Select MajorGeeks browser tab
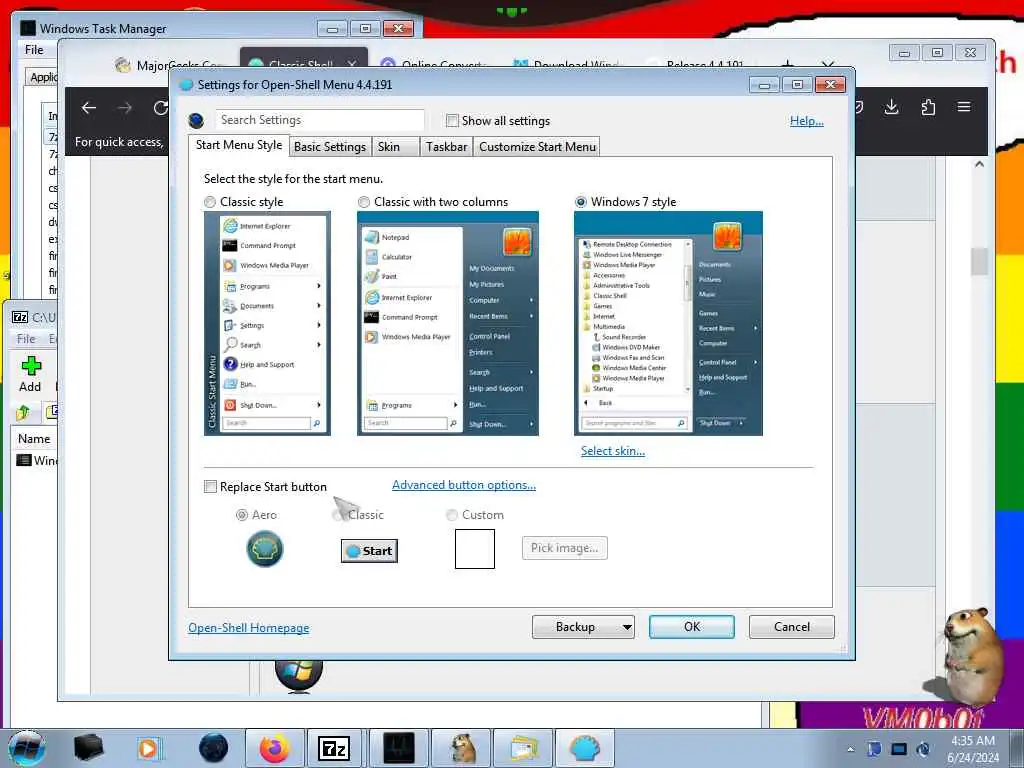 pos(168,65)
